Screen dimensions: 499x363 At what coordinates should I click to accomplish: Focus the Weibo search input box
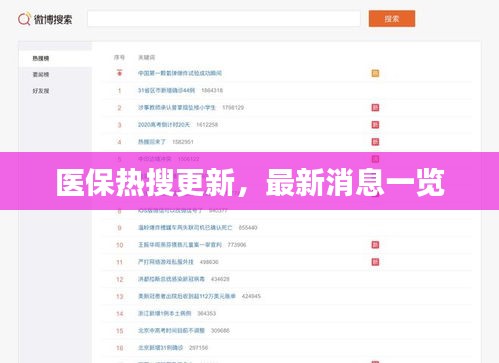tap(224, 19)
